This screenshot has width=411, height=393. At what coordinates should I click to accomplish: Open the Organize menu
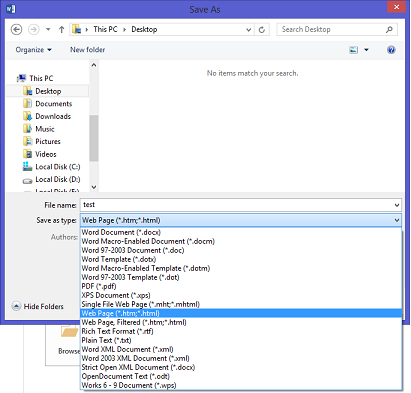pyautogui.click(x=33, y=50)
